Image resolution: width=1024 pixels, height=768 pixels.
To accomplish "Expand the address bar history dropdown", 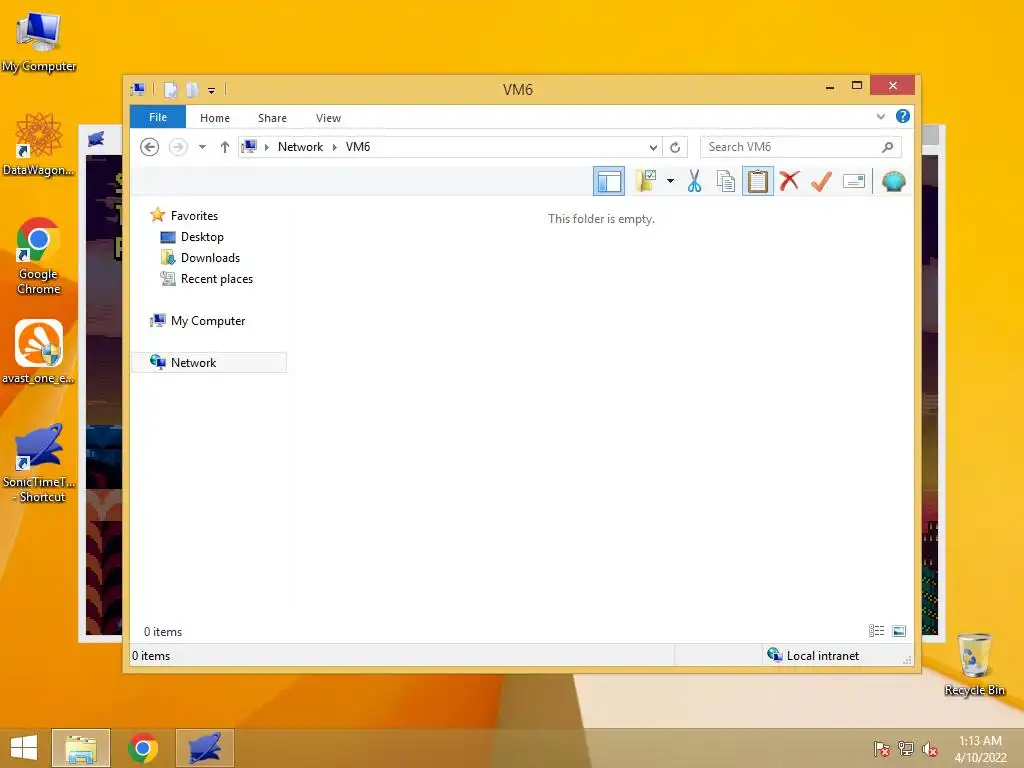I will pos(652,147).
